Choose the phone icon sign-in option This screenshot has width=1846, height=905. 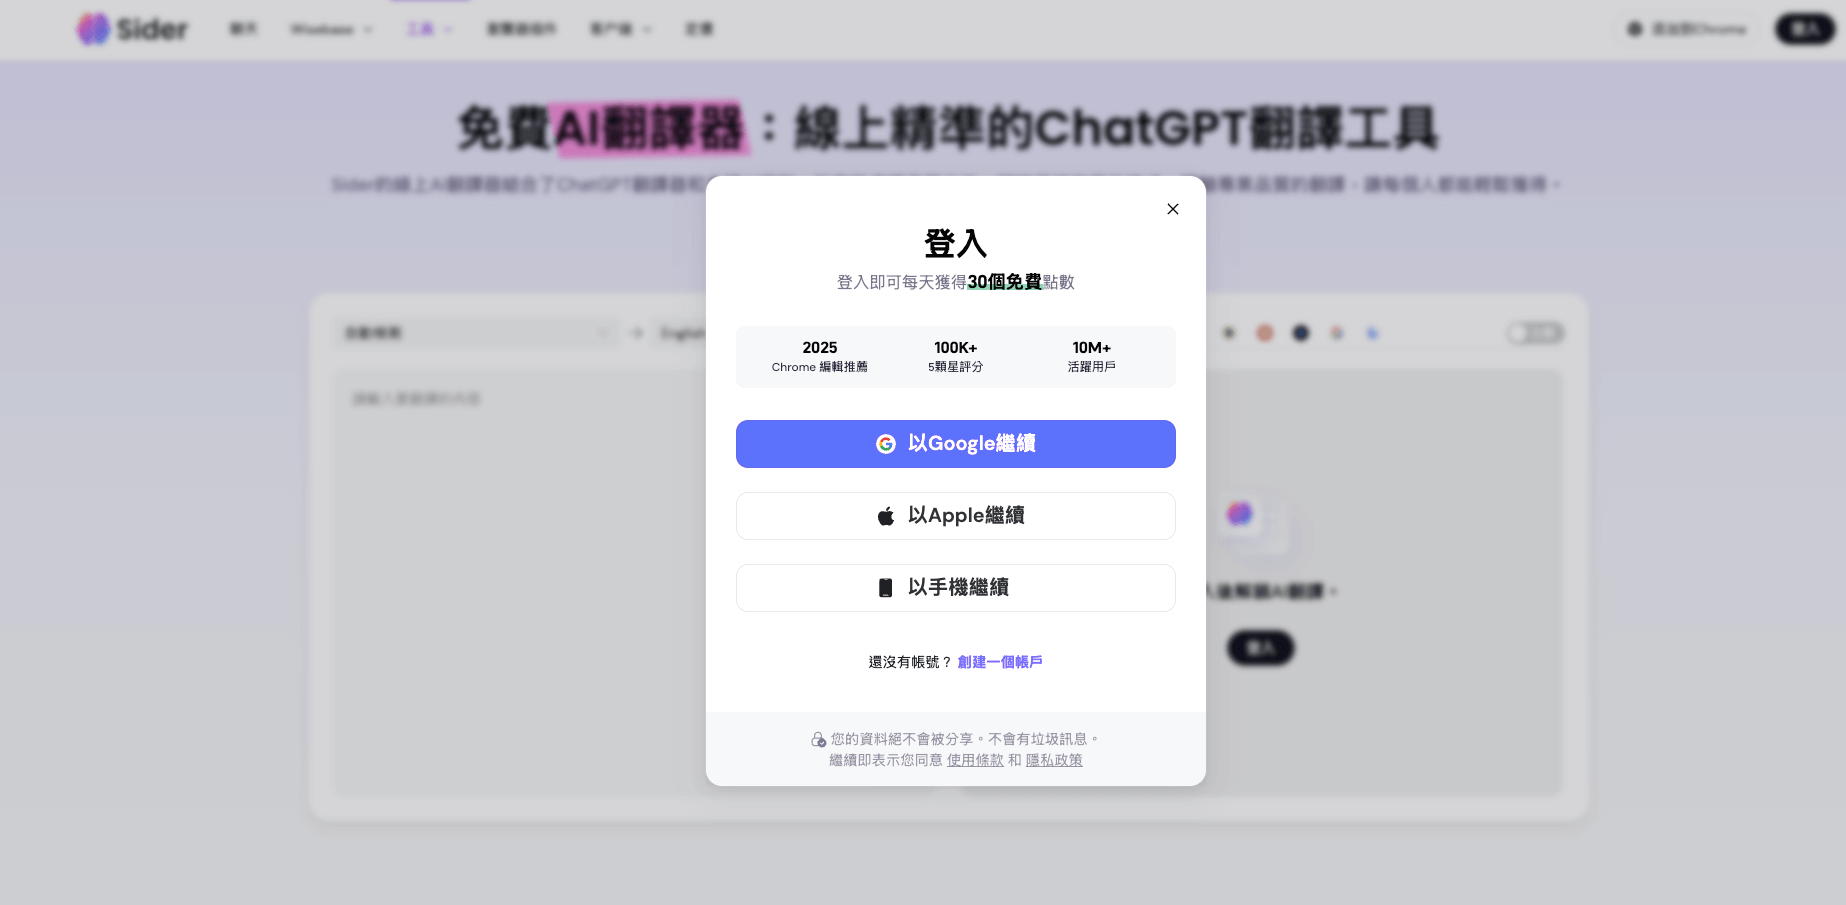(x=955, y=588)
